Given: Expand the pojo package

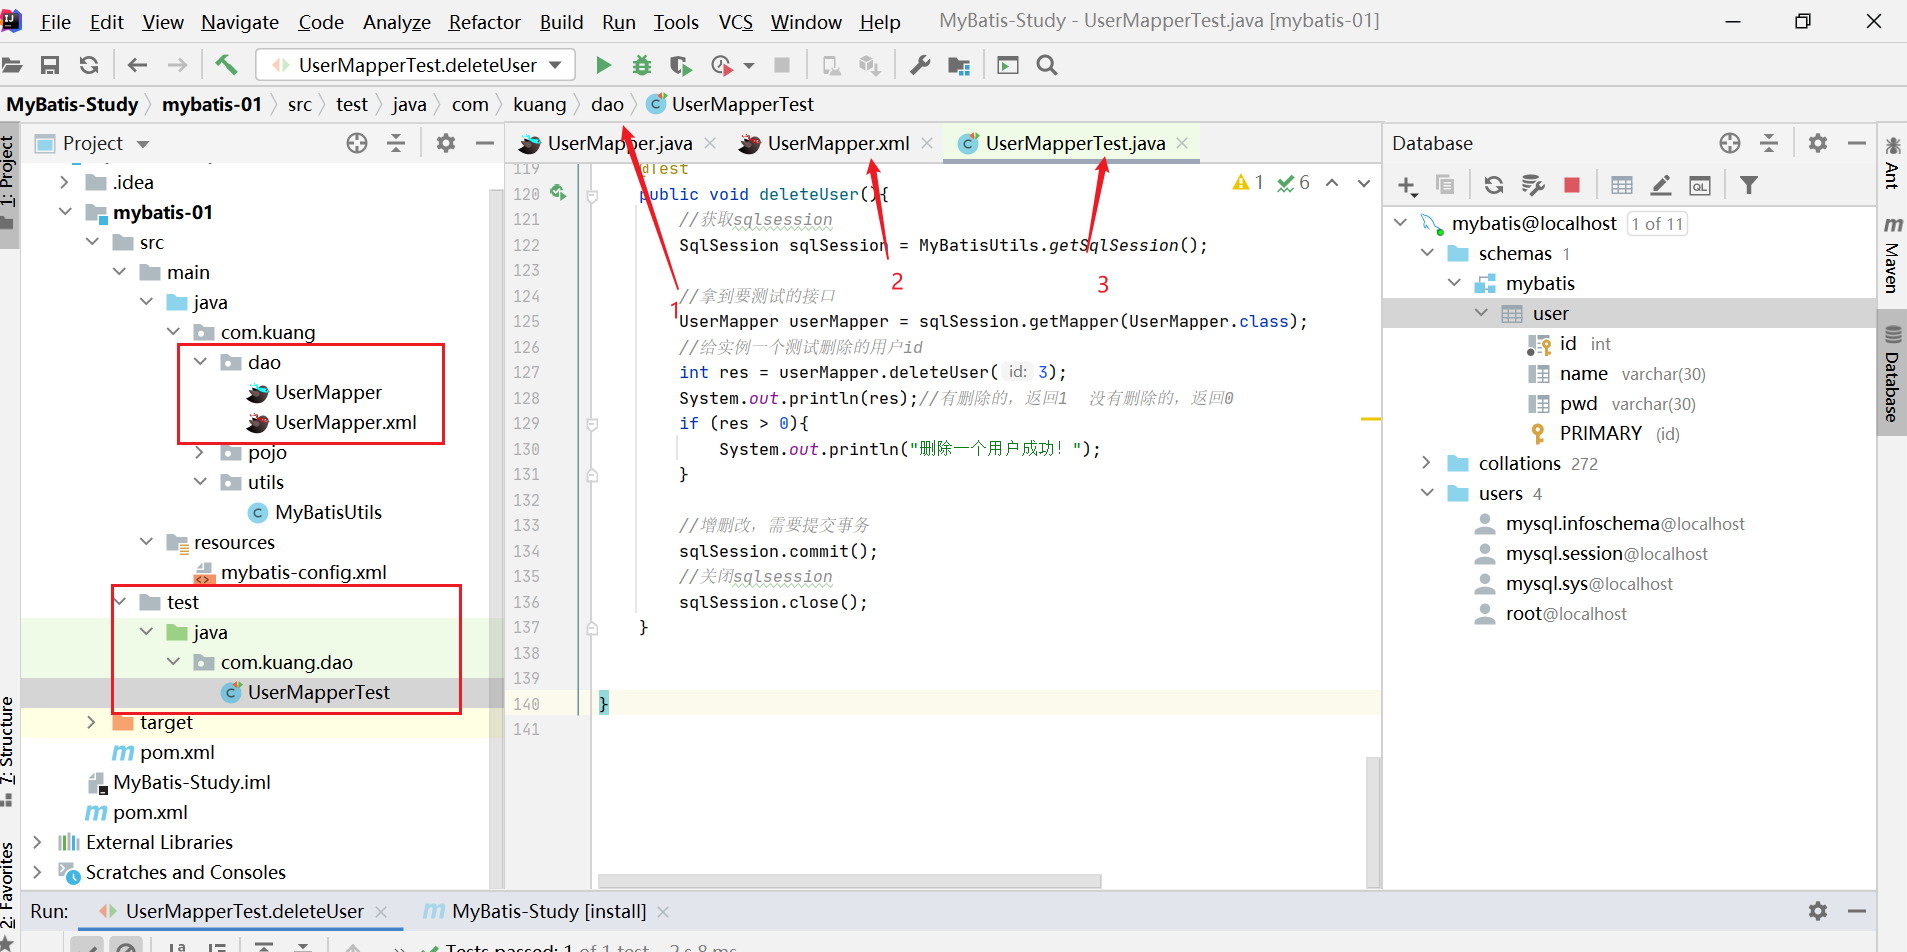Looking at the screenshot, I should (200, 452).
